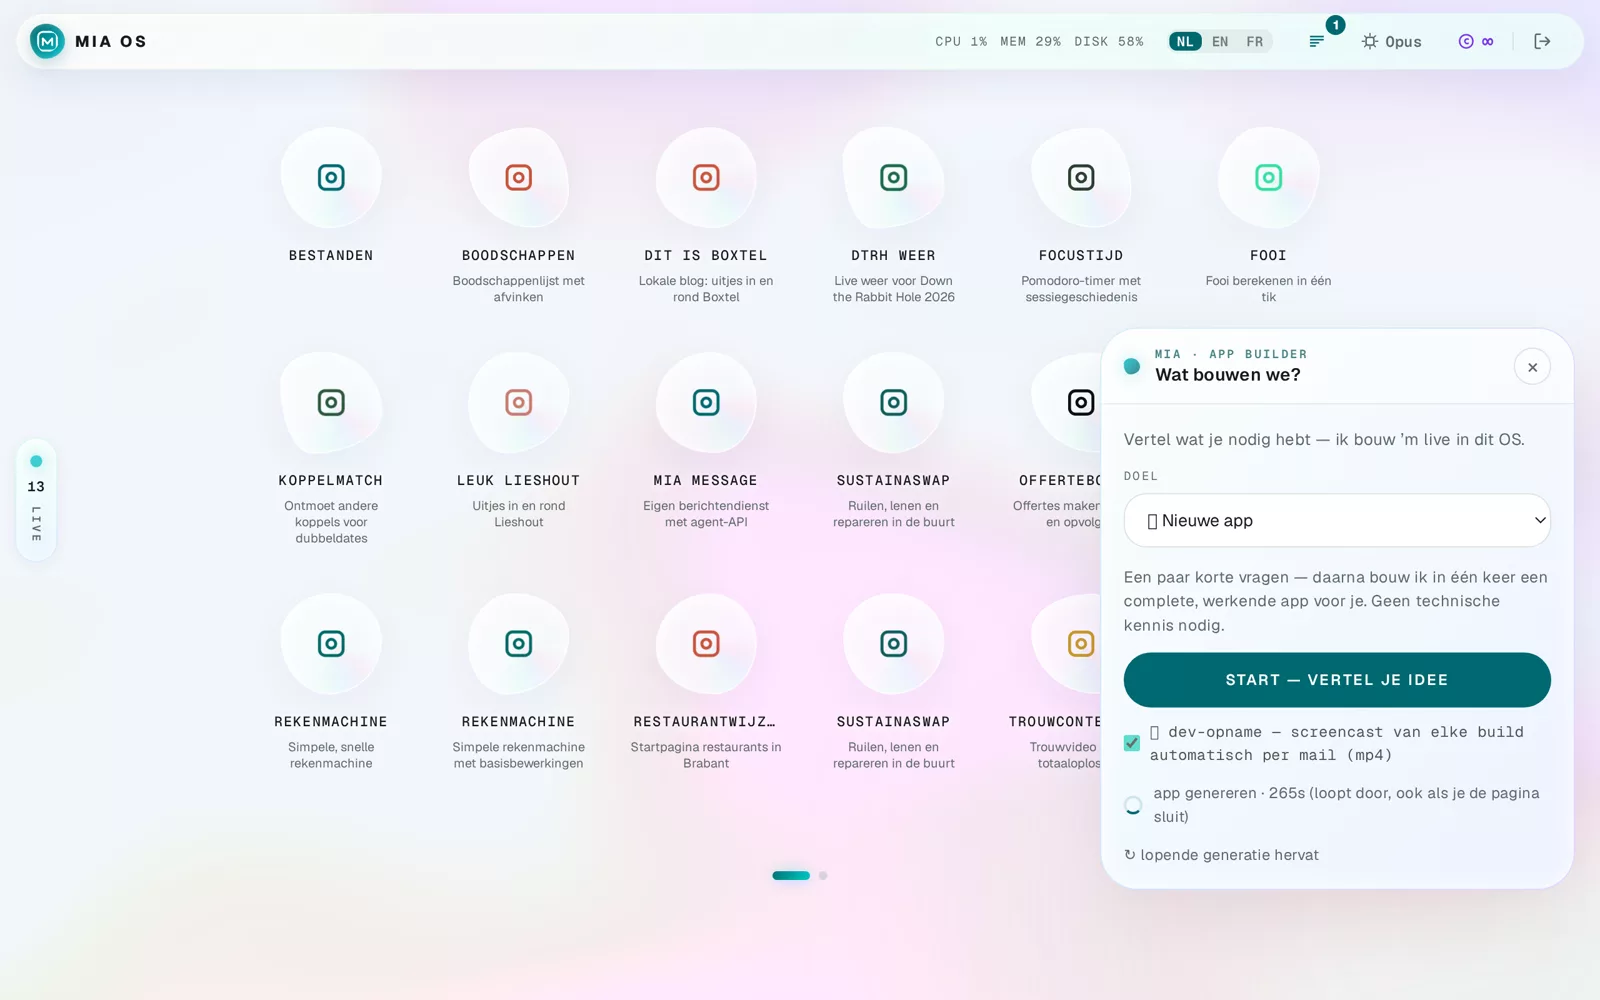Close the App Builder panel
Viewport: 1600px width, 1000px height.
coord(1532,367)
